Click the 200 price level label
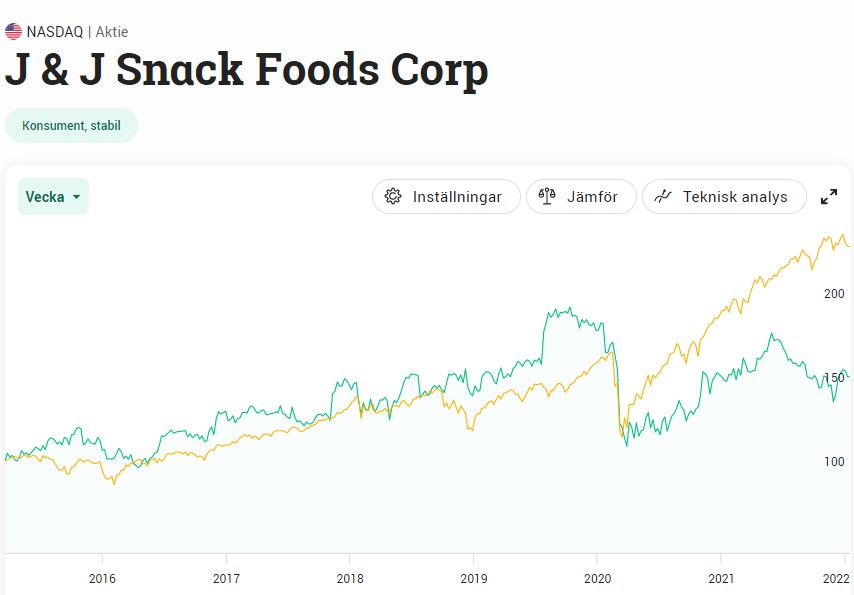This screenshot has width=854, height=595. 833,293
